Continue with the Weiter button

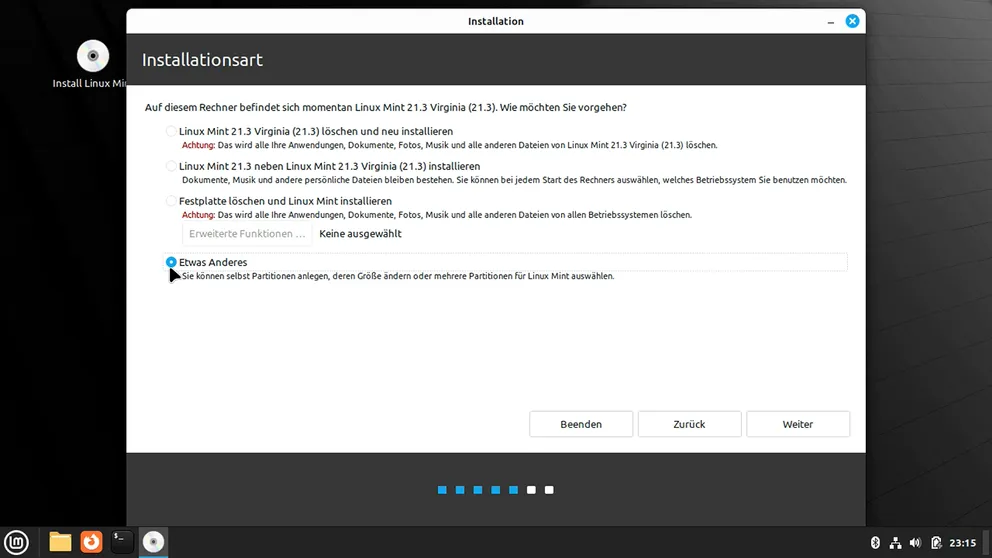(798, 424)
